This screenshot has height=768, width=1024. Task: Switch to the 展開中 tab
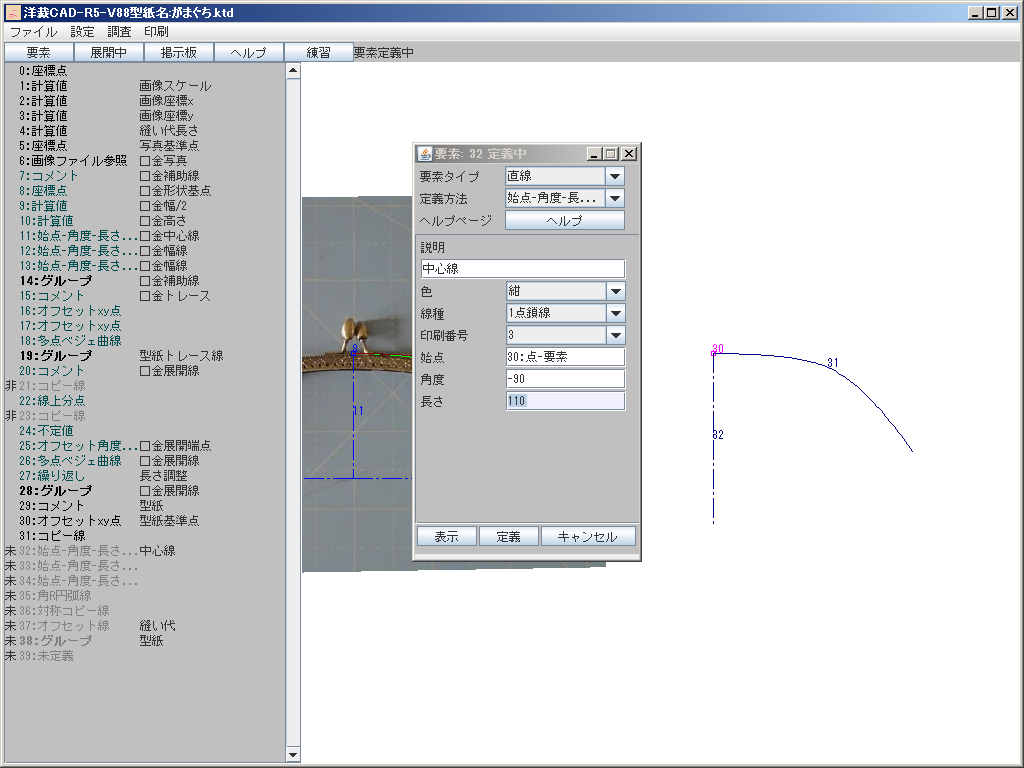click(x=108, y=52)
